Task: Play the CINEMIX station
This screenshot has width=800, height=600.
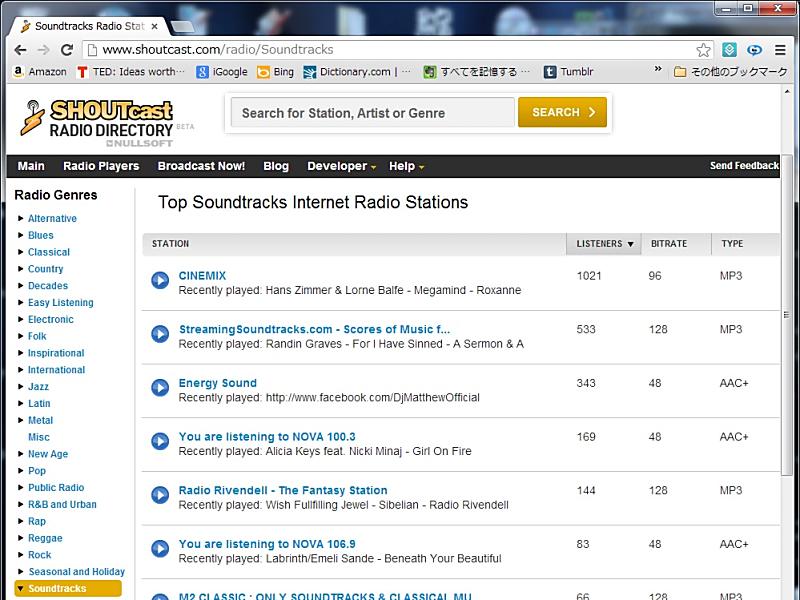Action: pos(160,280)
